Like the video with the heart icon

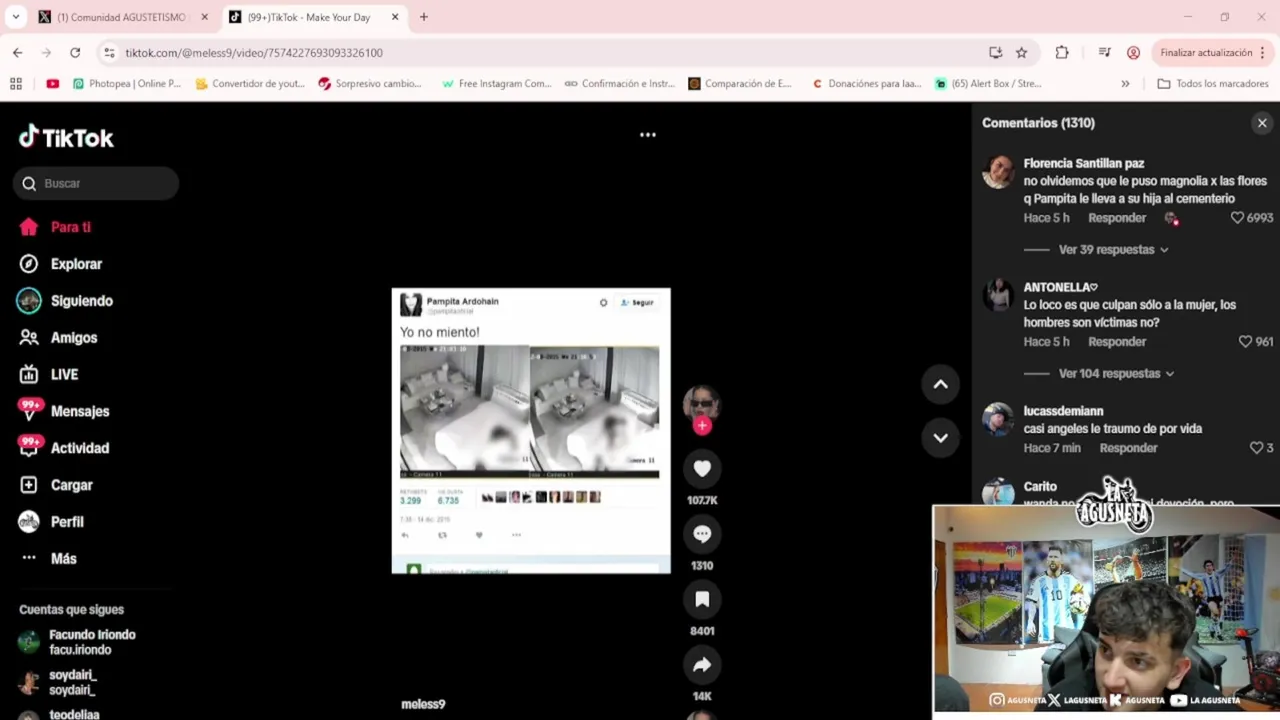[702, 468]
